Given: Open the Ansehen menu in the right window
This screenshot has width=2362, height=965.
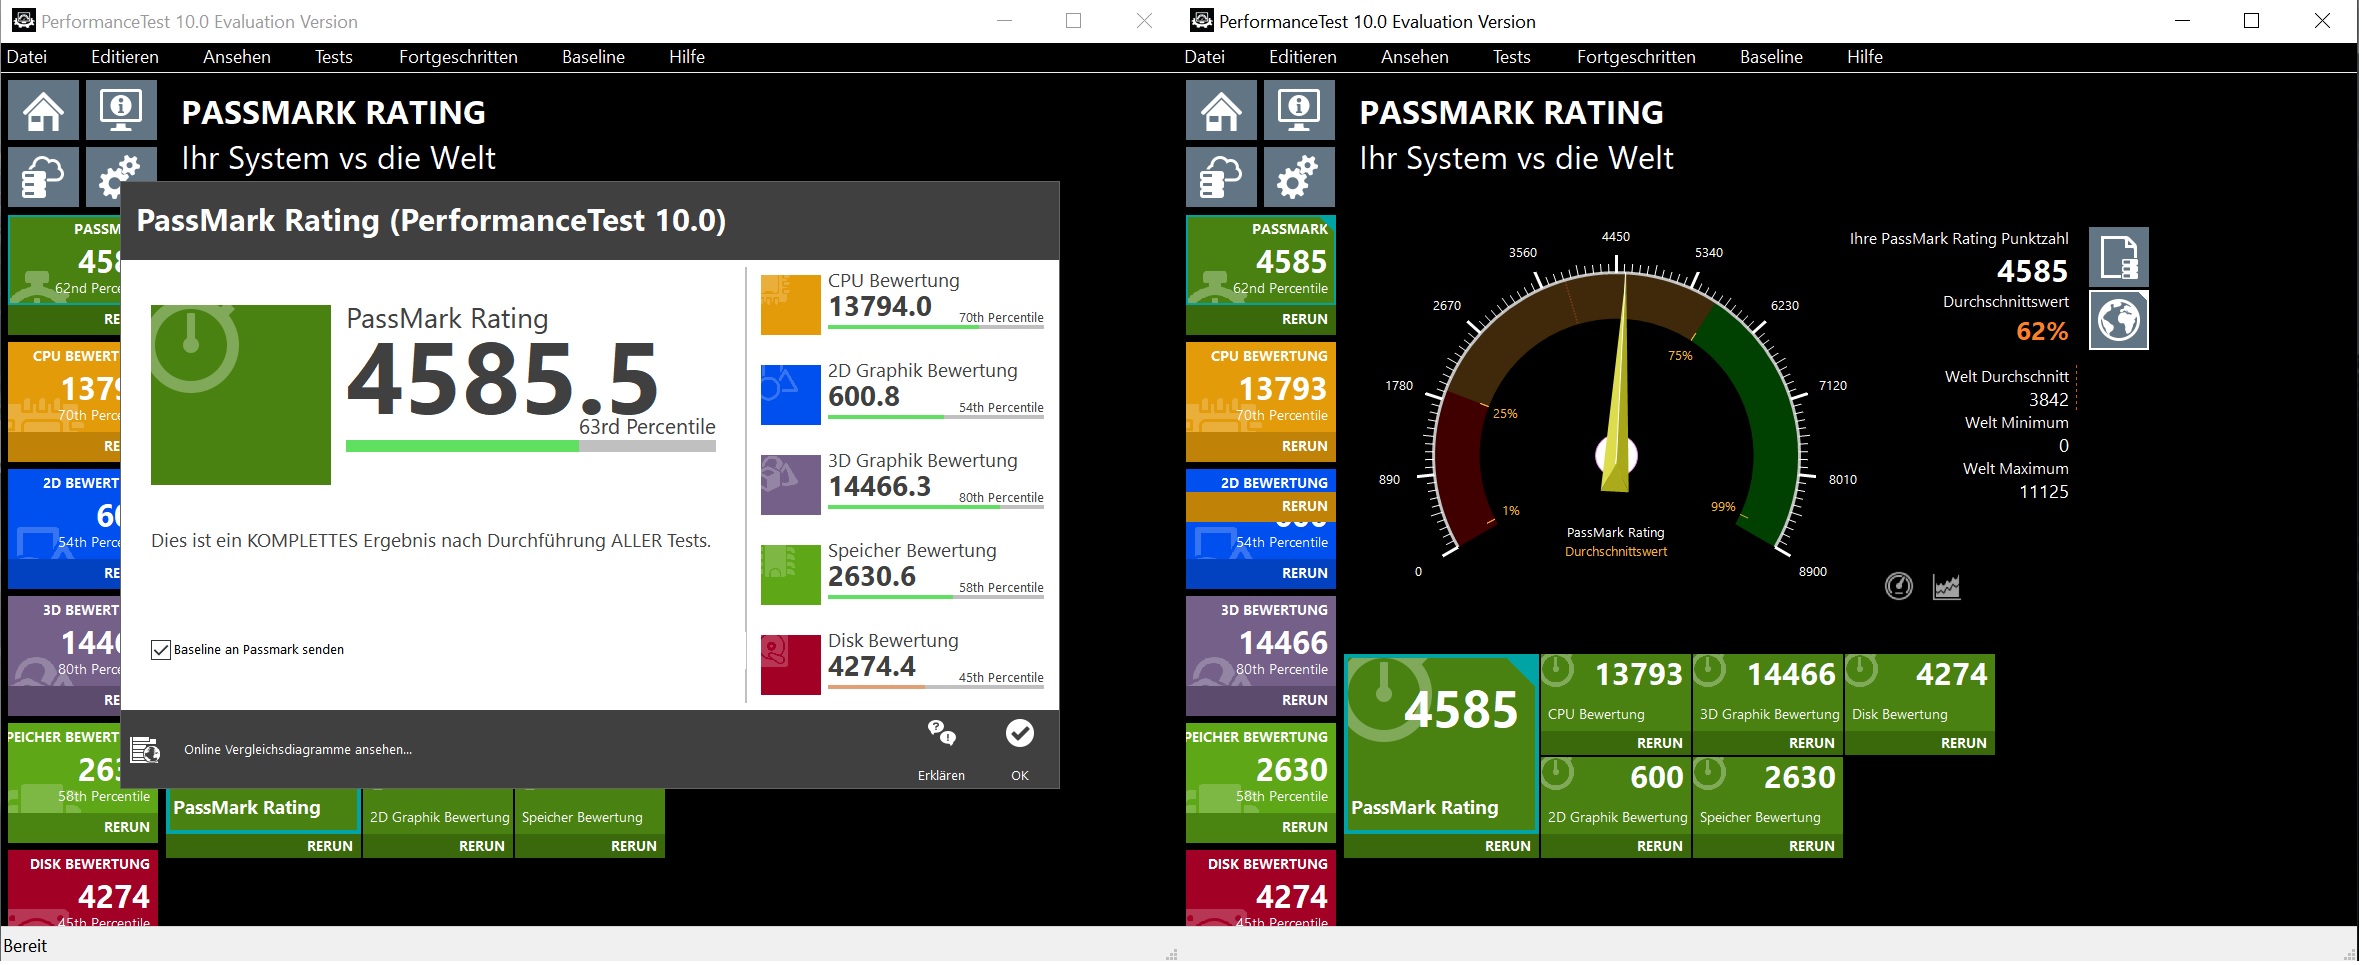Looking at the screenshot, I should 1415,57.
